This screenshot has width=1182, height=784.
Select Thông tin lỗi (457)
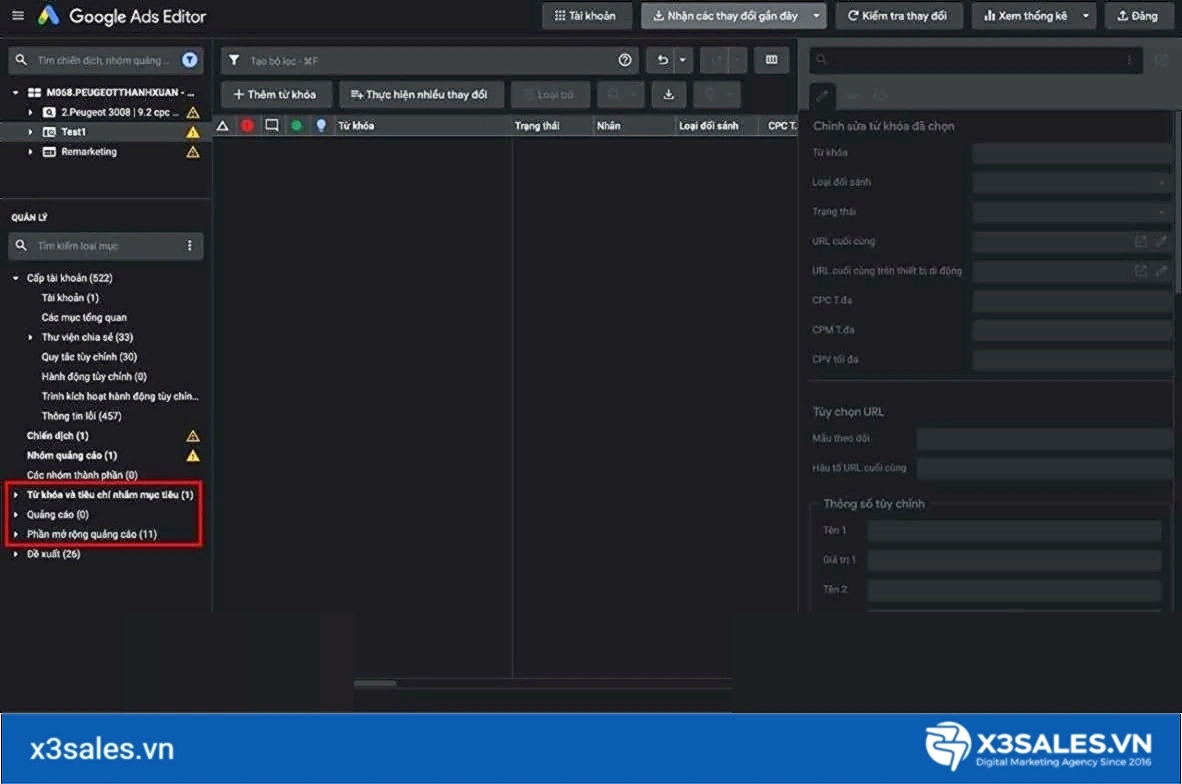click(x=81, y=415)
